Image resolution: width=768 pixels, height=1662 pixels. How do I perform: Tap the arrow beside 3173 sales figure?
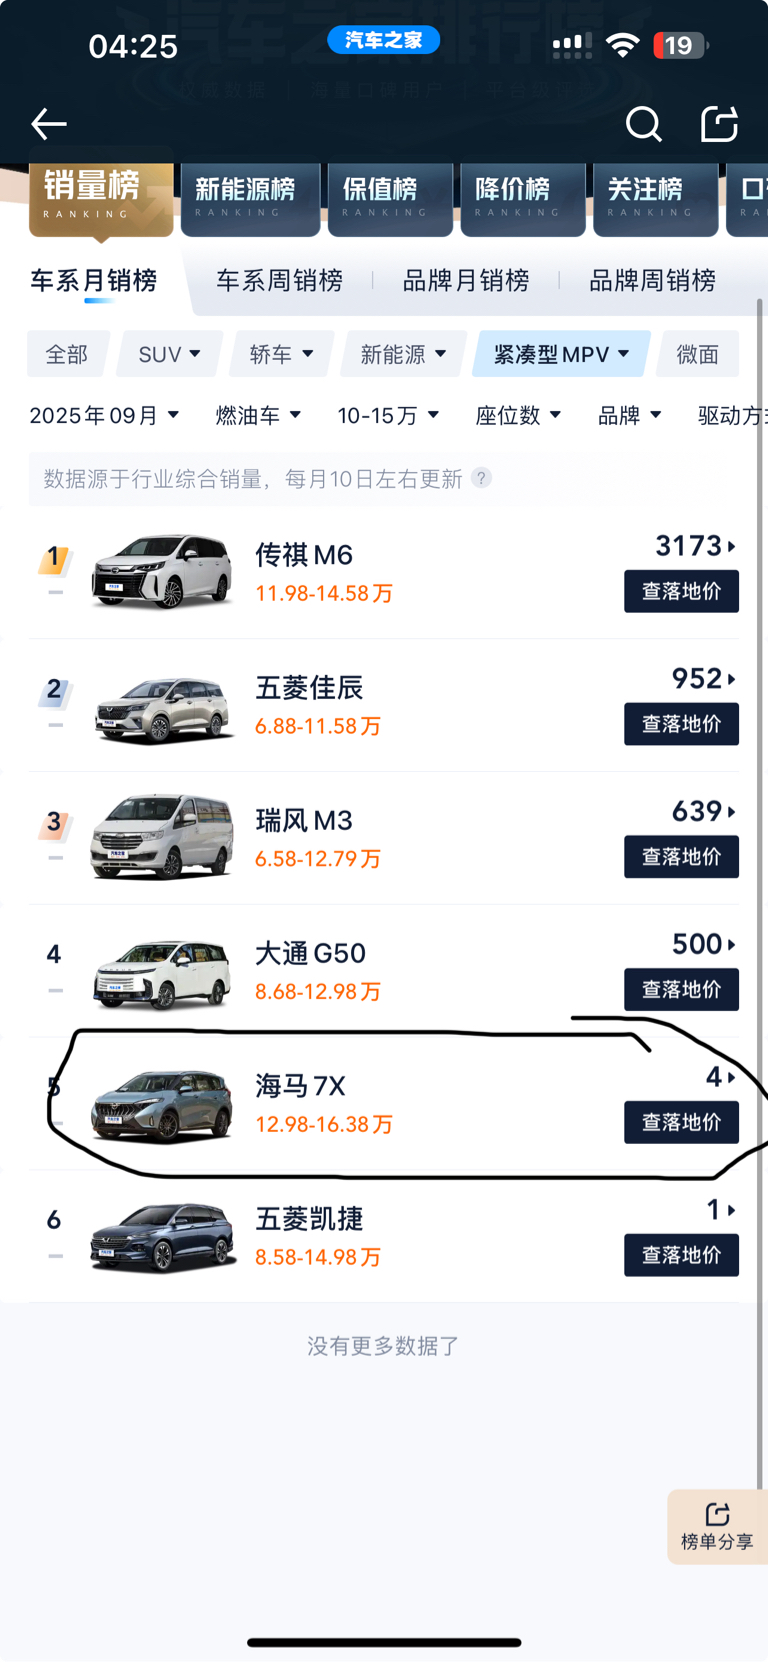pyautogui.click(x=732, y=546)
